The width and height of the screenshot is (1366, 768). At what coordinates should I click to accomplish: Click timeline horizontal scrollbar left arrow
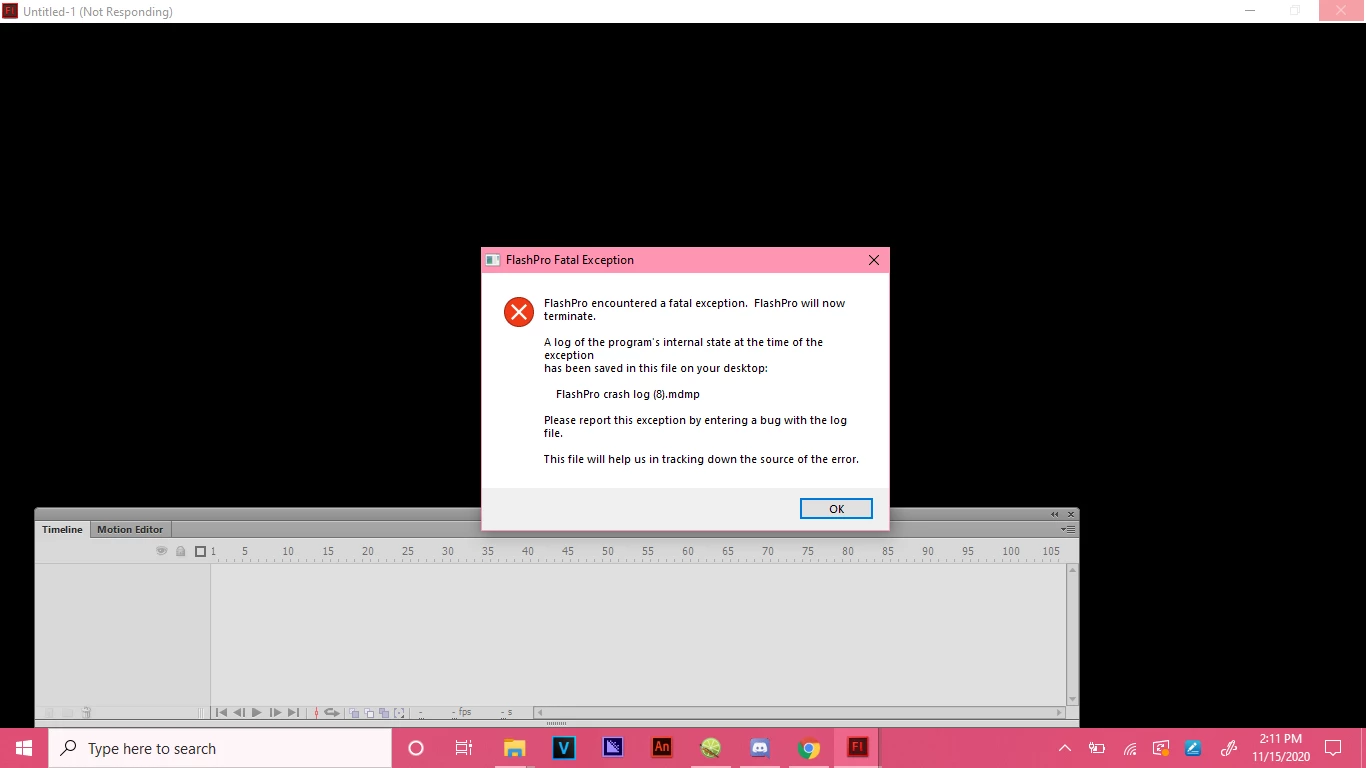pyautogui.click(x=540, y=713)
